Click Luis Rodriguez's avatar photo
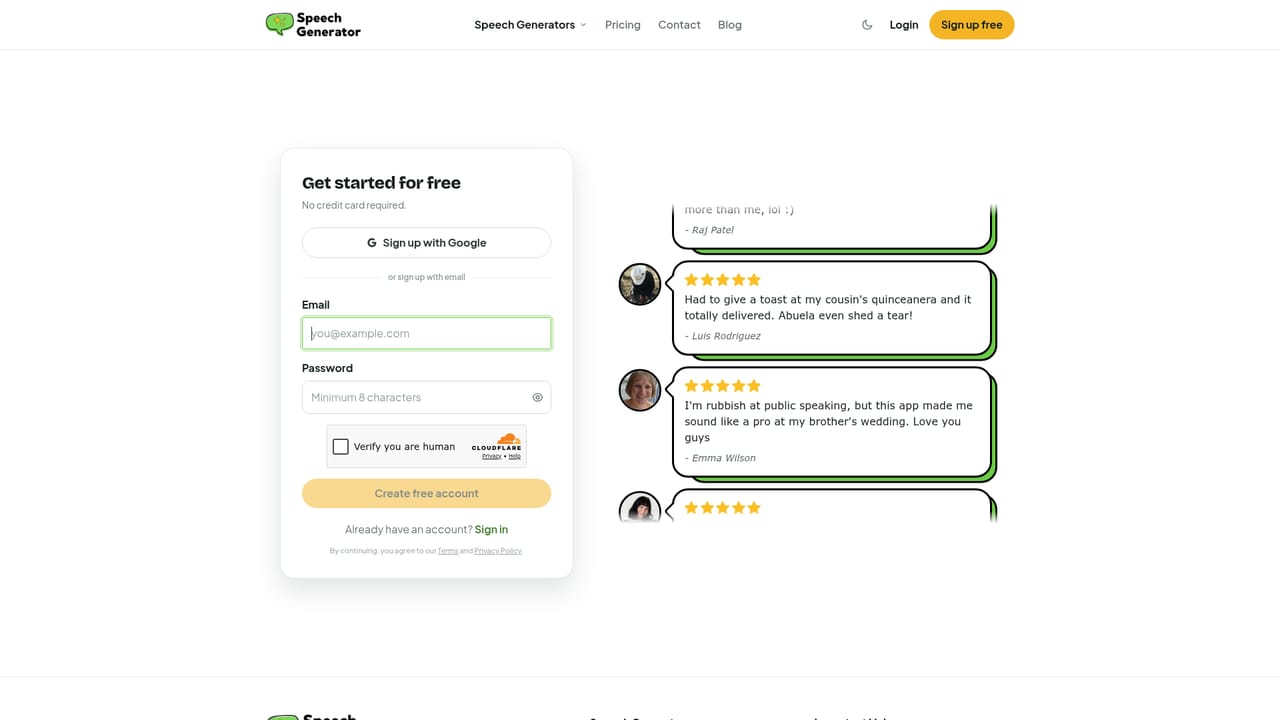 pyautogui.click(x=640, y=284)
